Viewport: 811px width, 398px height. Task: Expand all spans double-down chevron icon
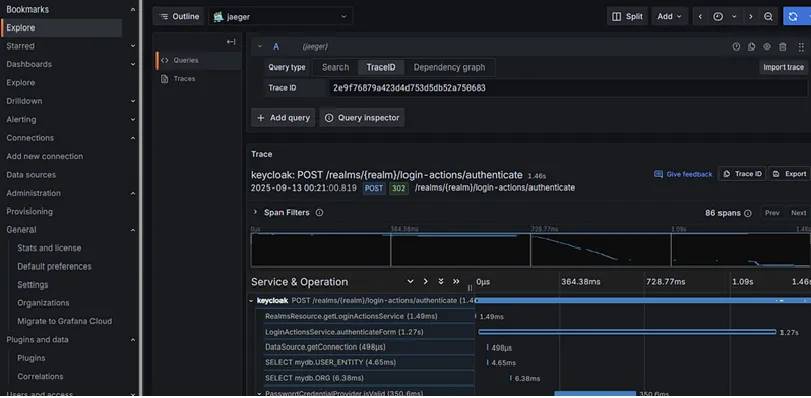tap(441, 282)
